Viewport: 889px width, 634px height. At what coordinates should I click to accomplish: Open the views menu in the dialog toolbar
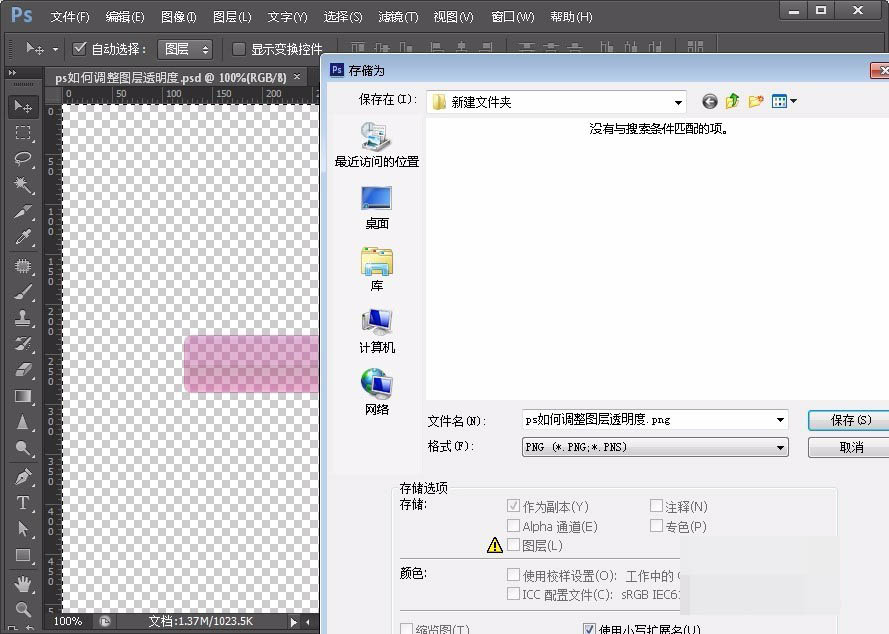point(782,101)
